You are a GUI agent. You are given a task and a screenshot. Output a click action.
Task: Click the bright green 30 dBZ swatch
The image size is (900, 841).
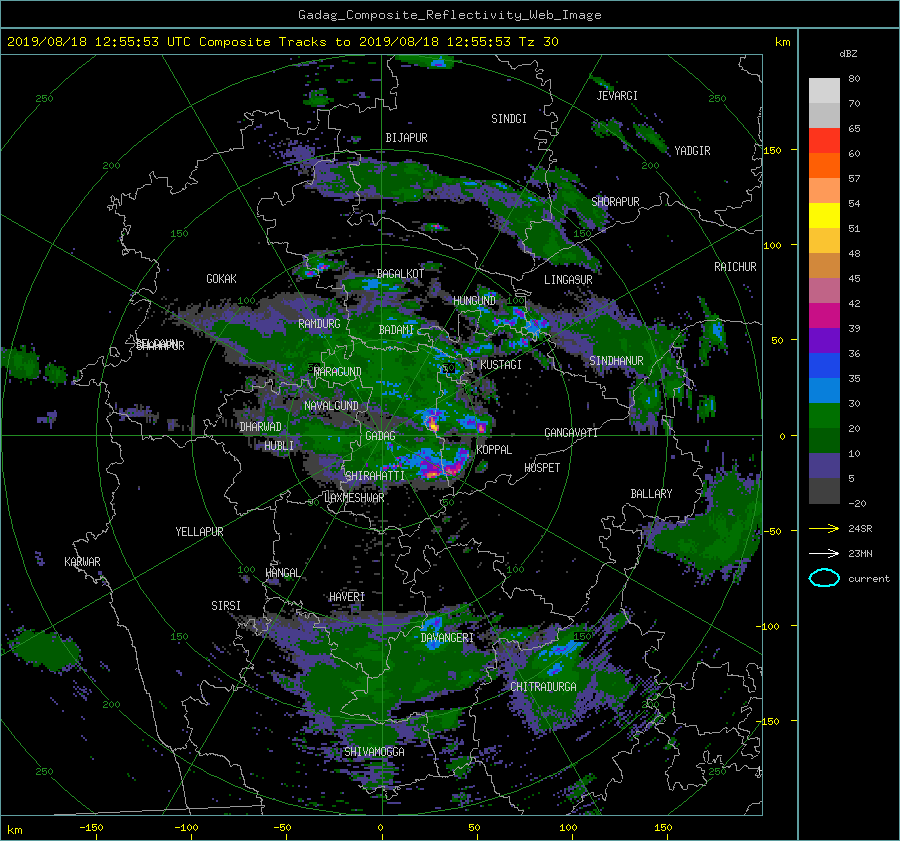click(824, 415)
